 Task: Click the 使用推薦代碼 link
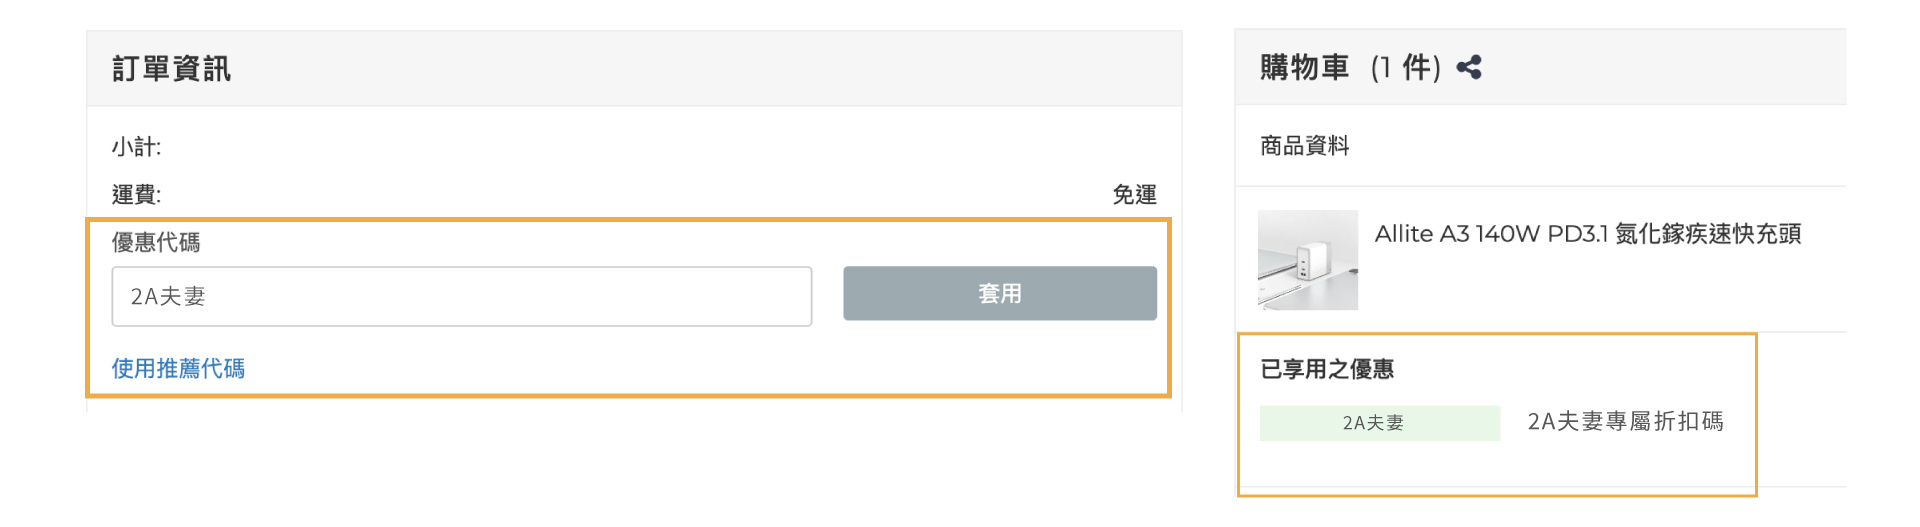[x=178, y=369]
